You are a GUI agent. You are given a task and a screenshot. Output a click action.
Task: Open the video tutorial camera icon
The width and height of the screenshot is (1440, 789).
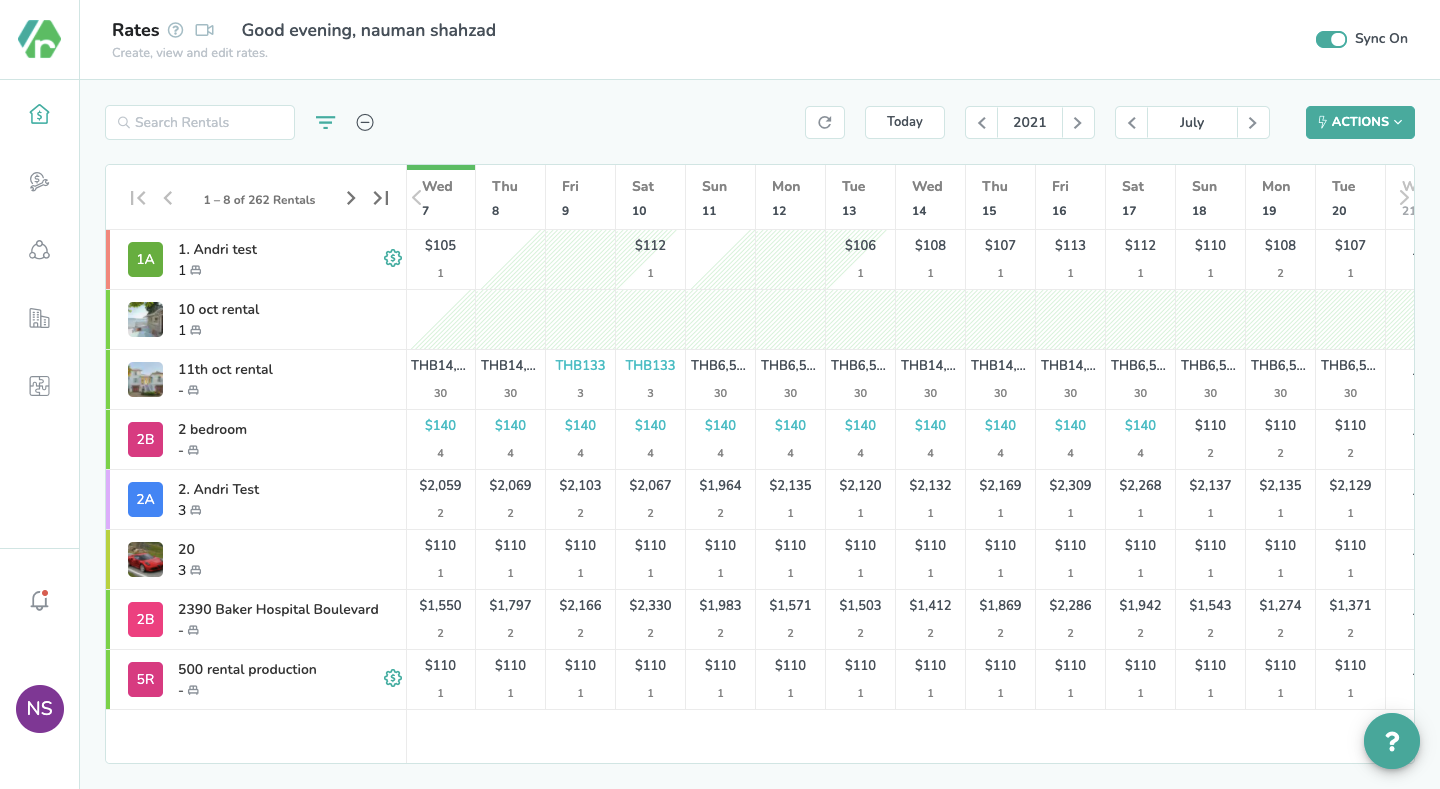click(x=205, y=30)
